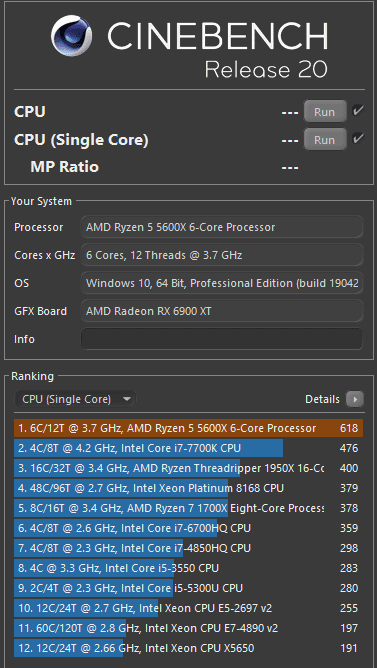Image resolution: width=377 pixels, height=668 pixels.
Task: Open ranking Details arrow icon
Action: pos(354,399)
